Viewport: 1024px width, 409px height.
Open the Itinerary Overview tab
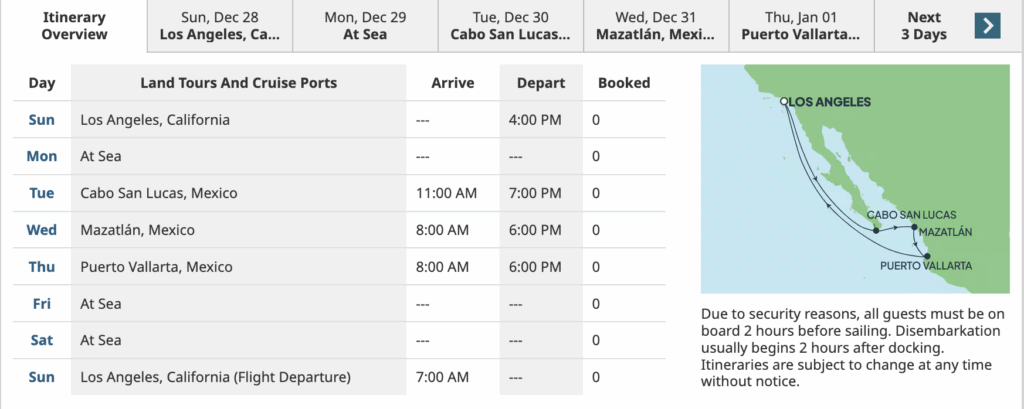[x=74, y=26]
